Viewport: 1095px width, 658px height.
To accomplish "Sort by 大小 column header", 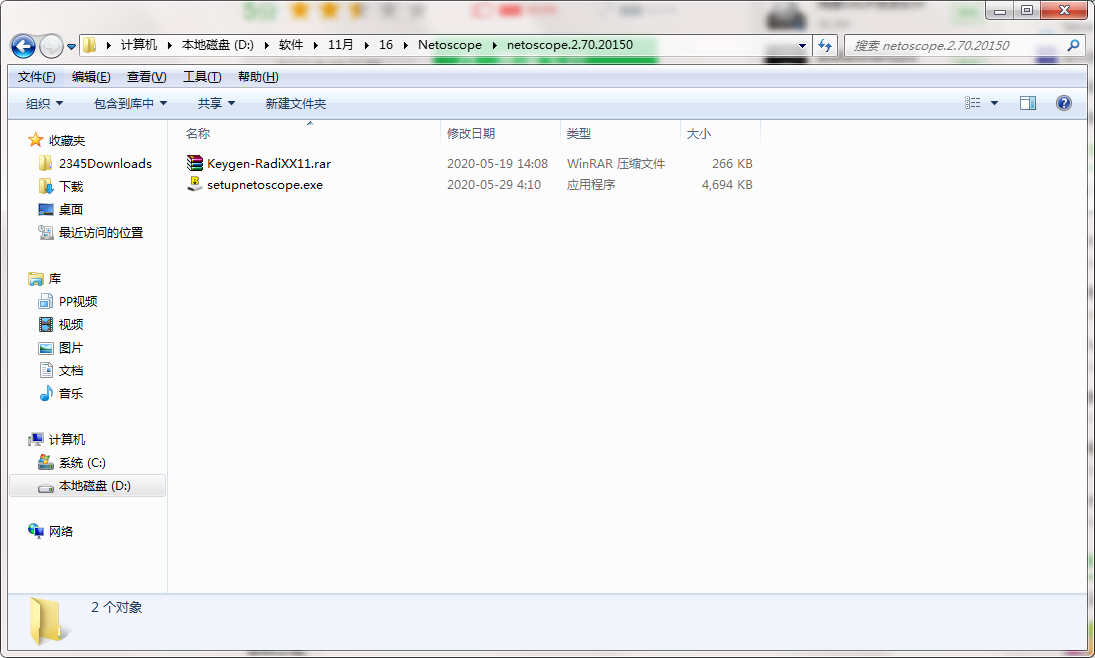I will pyautogui.click(x=698, y=133).
